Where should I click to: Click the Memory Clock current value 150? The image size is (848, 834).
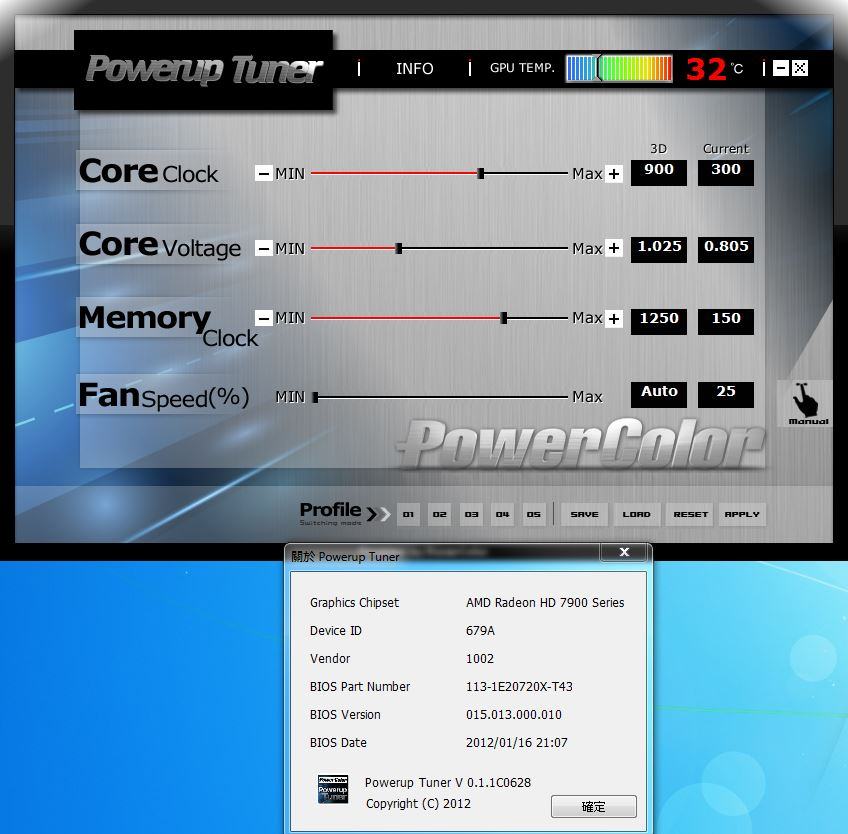[726, 321]
